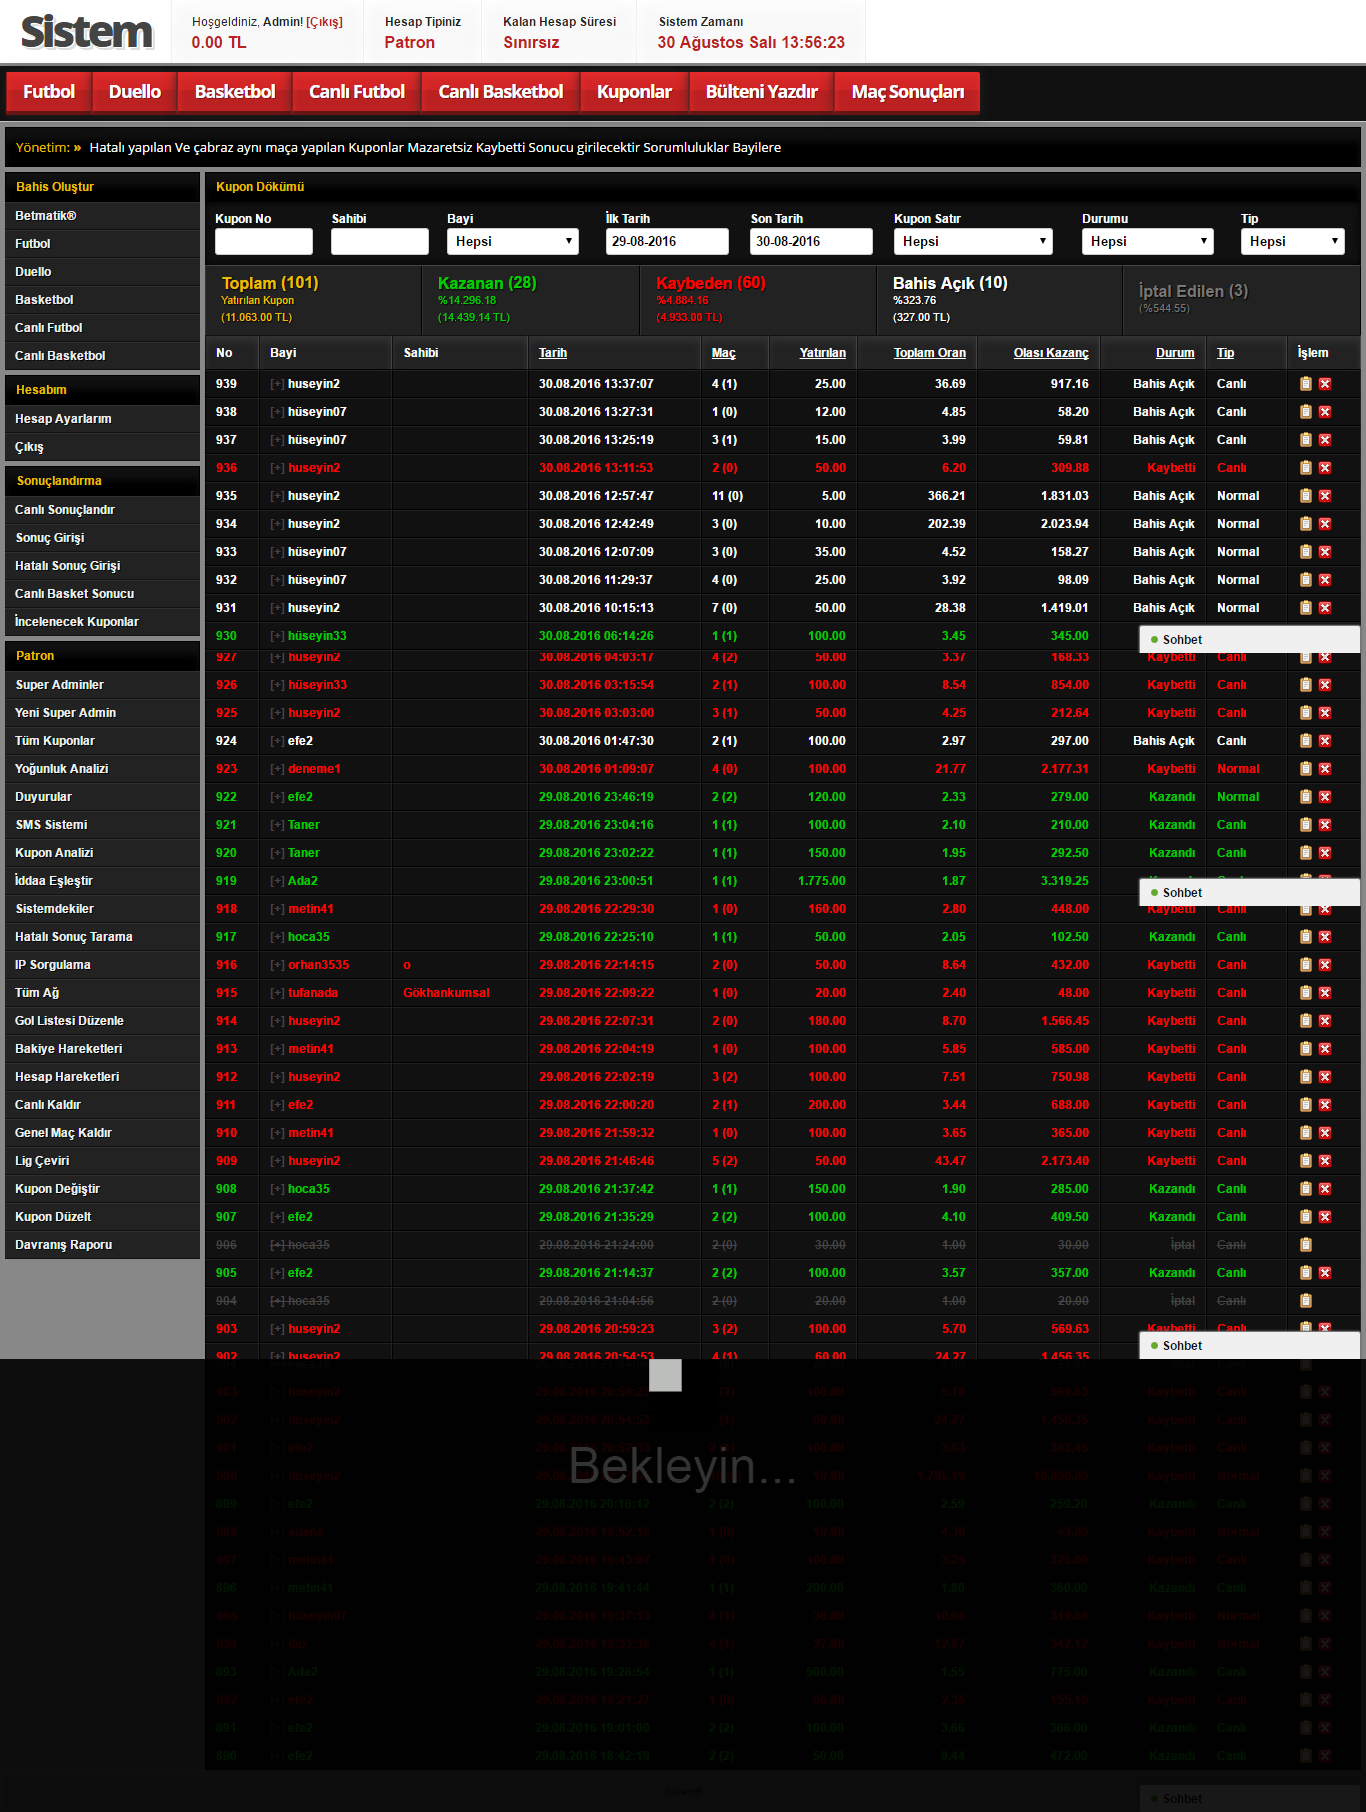
Task: Click the clipboard icon for coupon 926
Action: coord(1305,685)
